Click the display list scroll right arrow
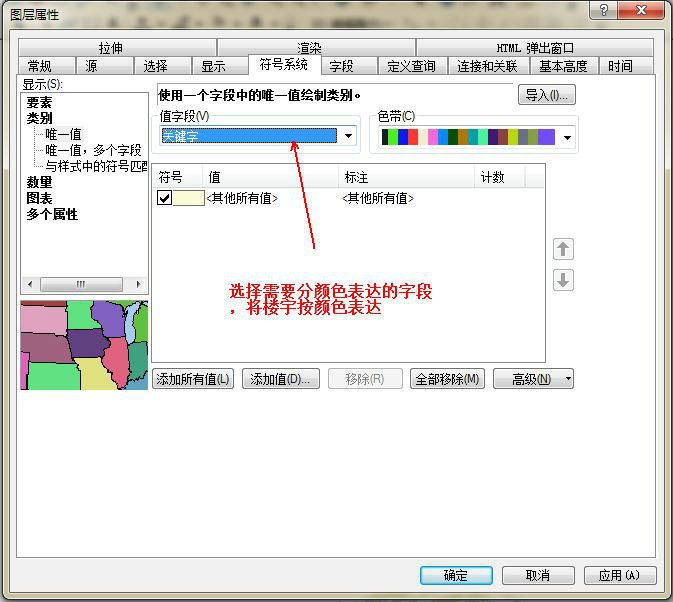The image size is (673, 602). 138,284
